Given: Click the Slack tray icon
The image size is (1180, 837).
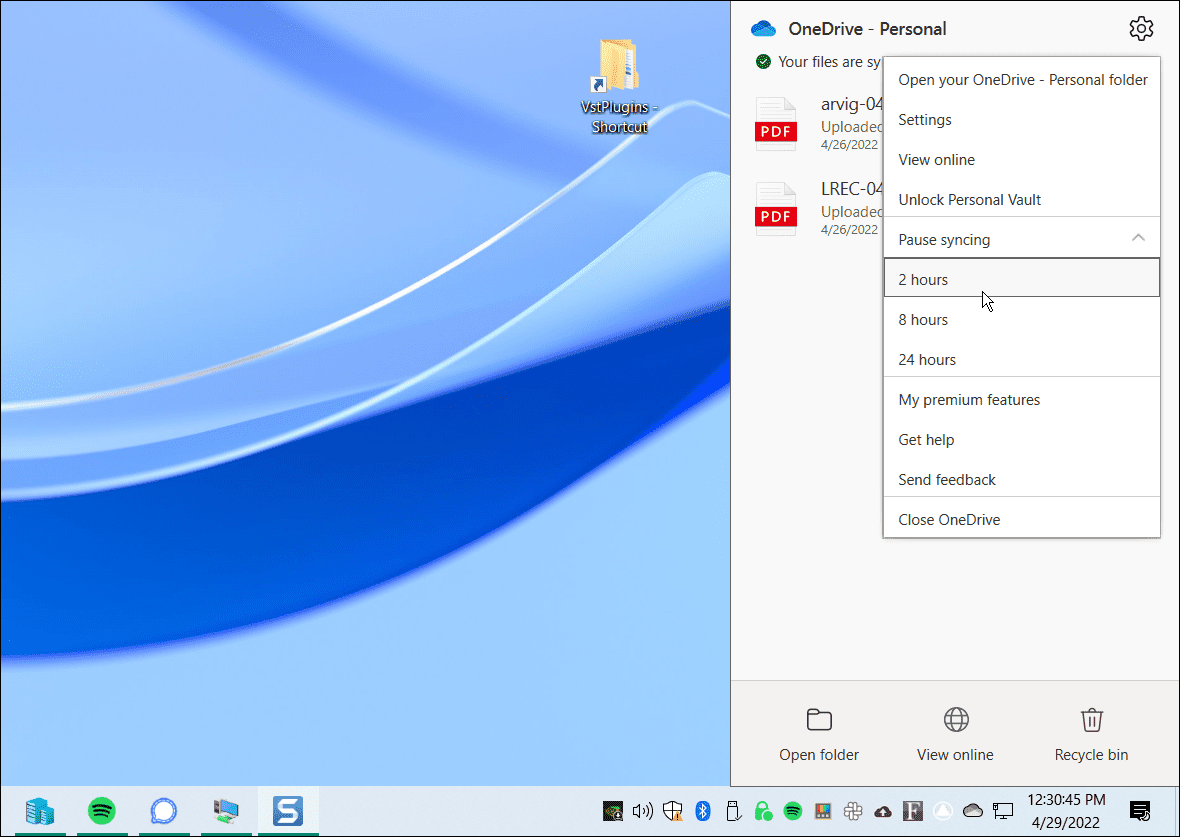Looking at the screenshot, I should click(x=853, y=811).
